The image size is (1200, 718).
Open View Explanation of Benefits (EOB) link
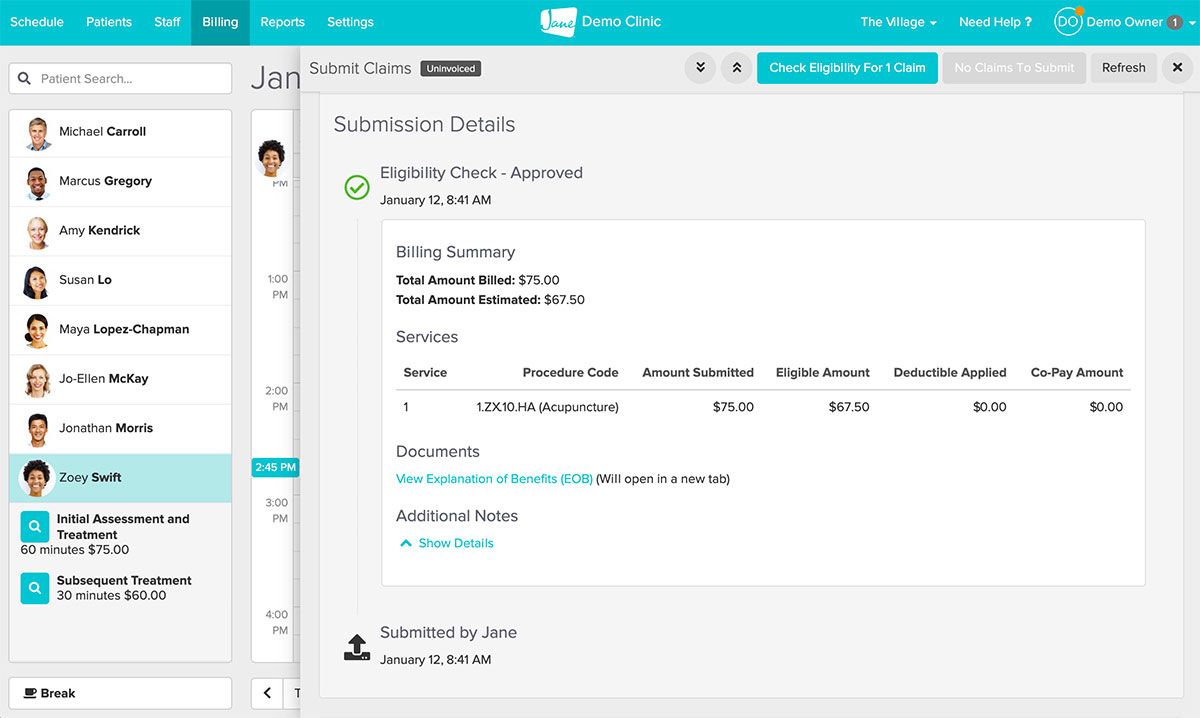pyautogui.click(x=494, y=479)
